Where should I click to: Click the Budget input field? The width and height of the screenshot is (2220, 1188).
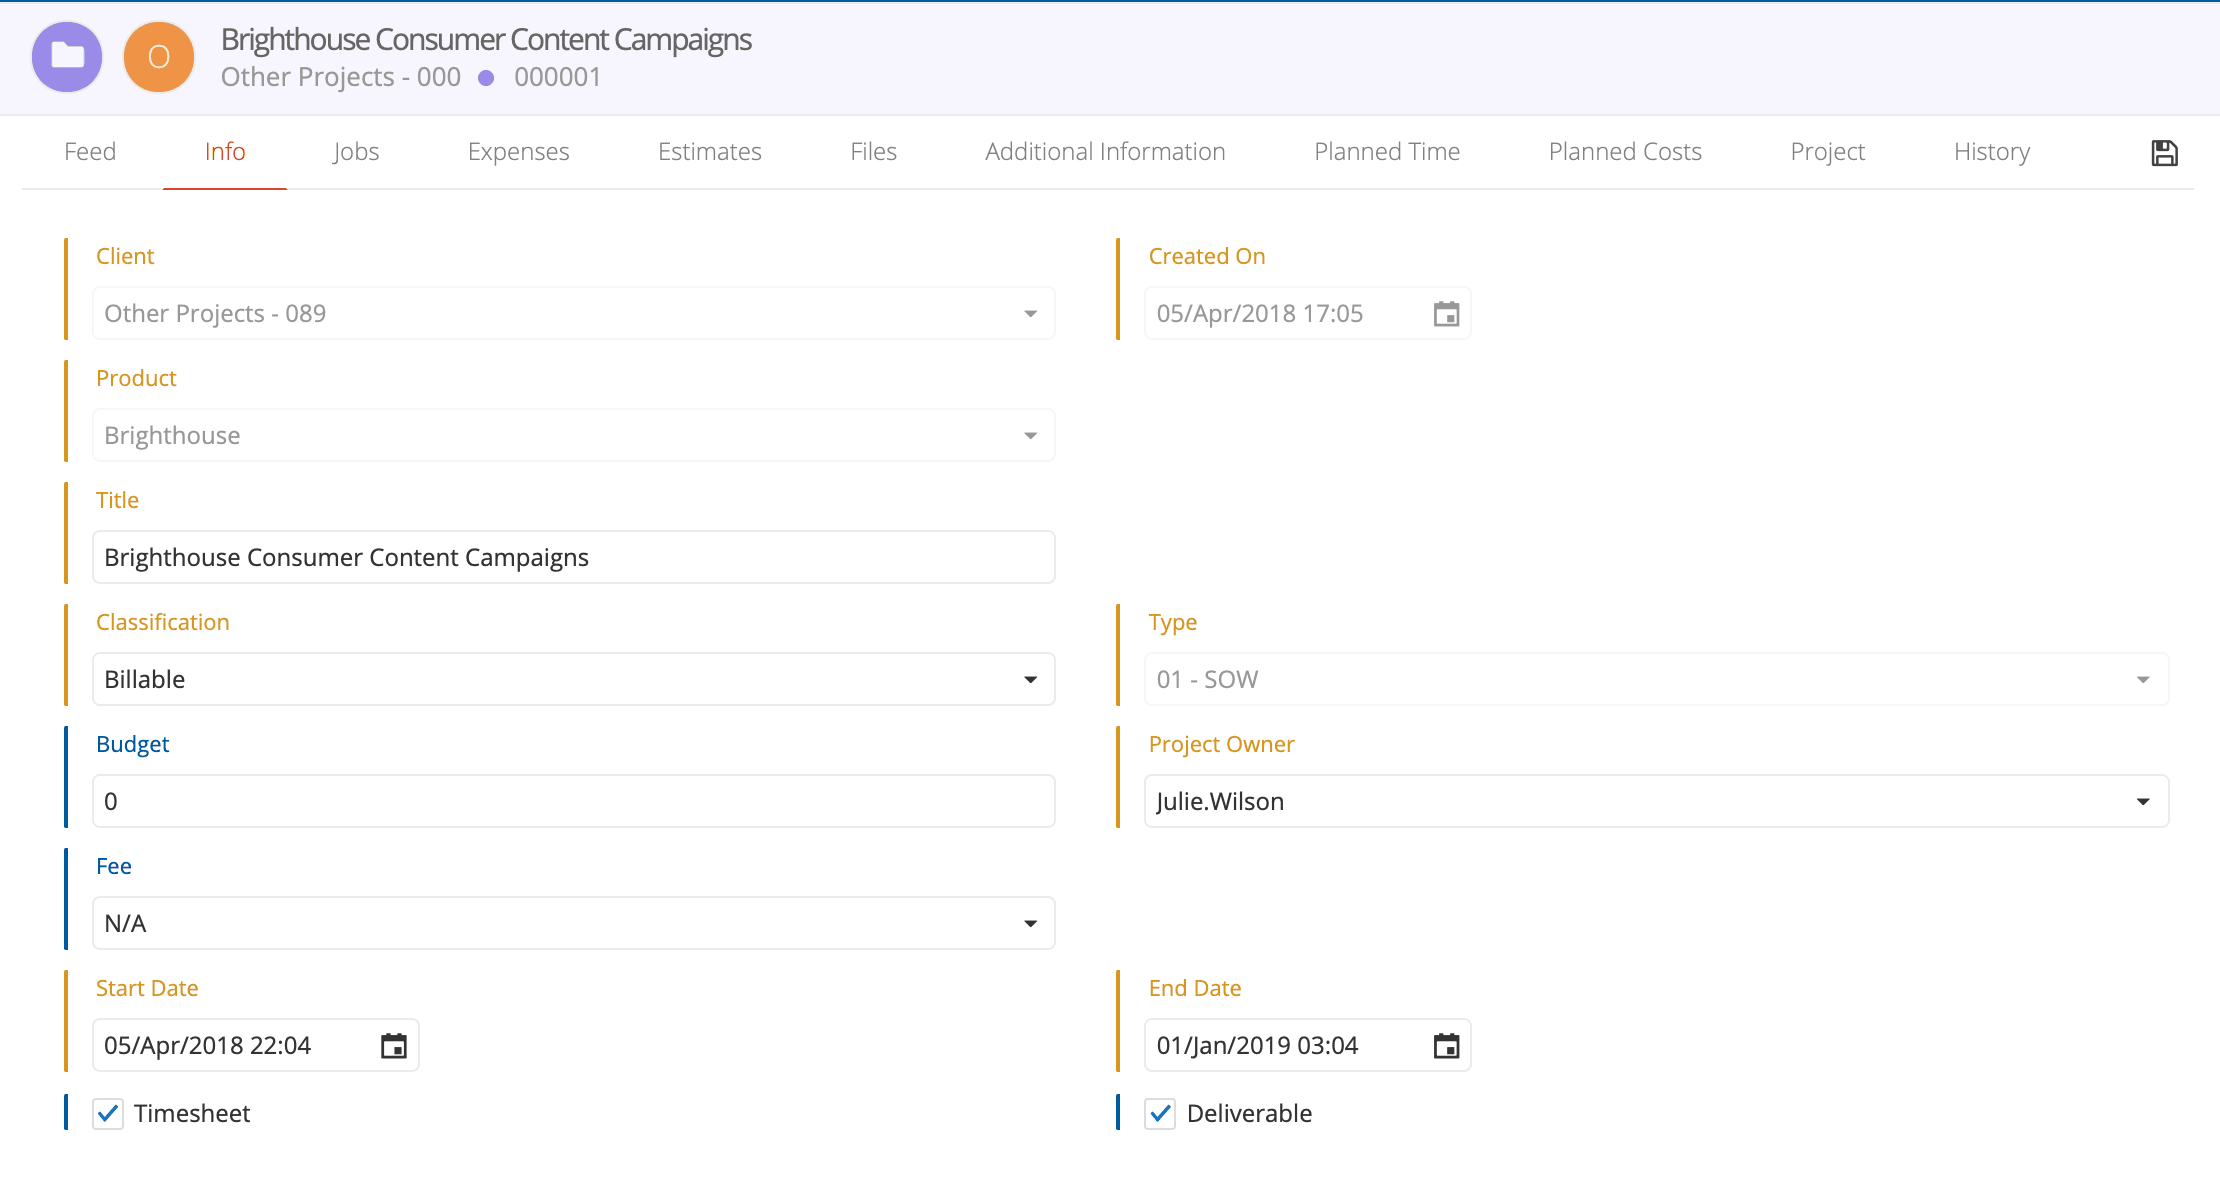point(573,802)
